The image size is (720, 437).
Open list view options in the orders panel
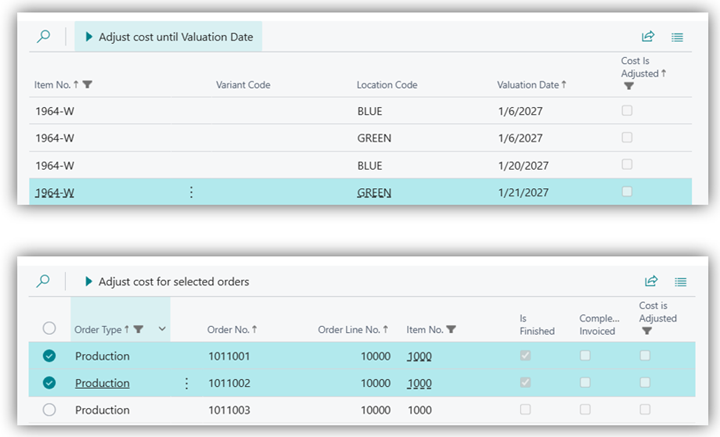coord(680,282)
